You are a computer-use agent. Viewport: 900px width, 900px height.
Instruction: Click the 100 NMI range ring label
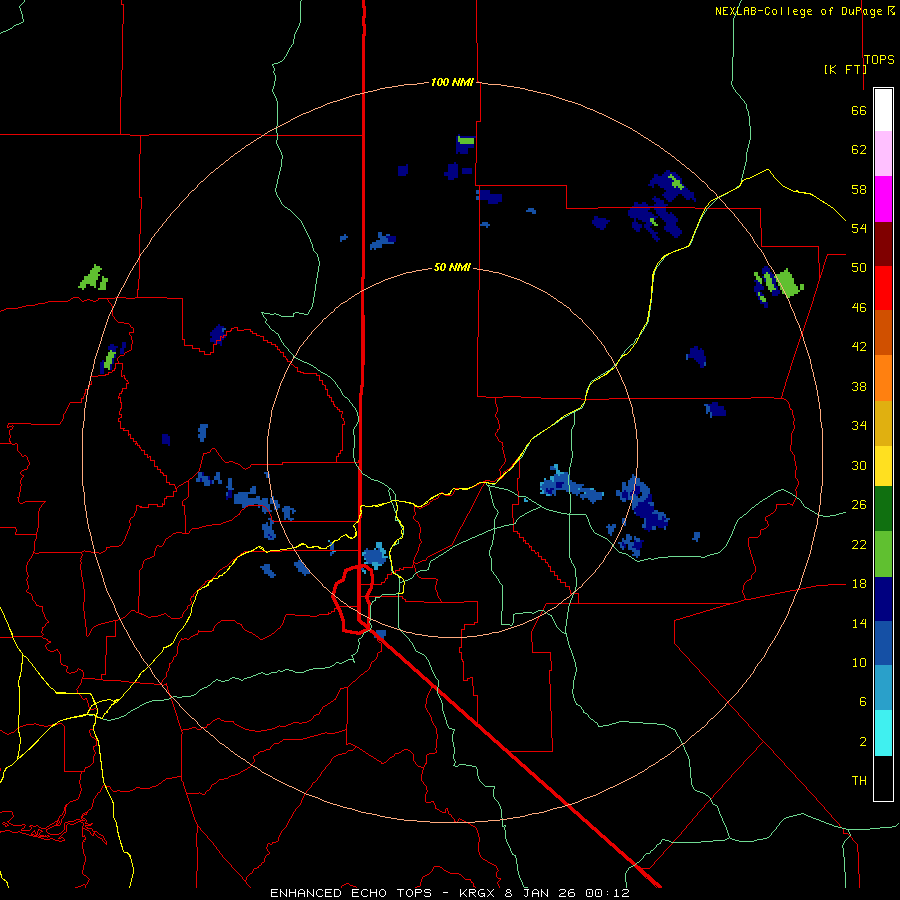(x=452, y=82)
